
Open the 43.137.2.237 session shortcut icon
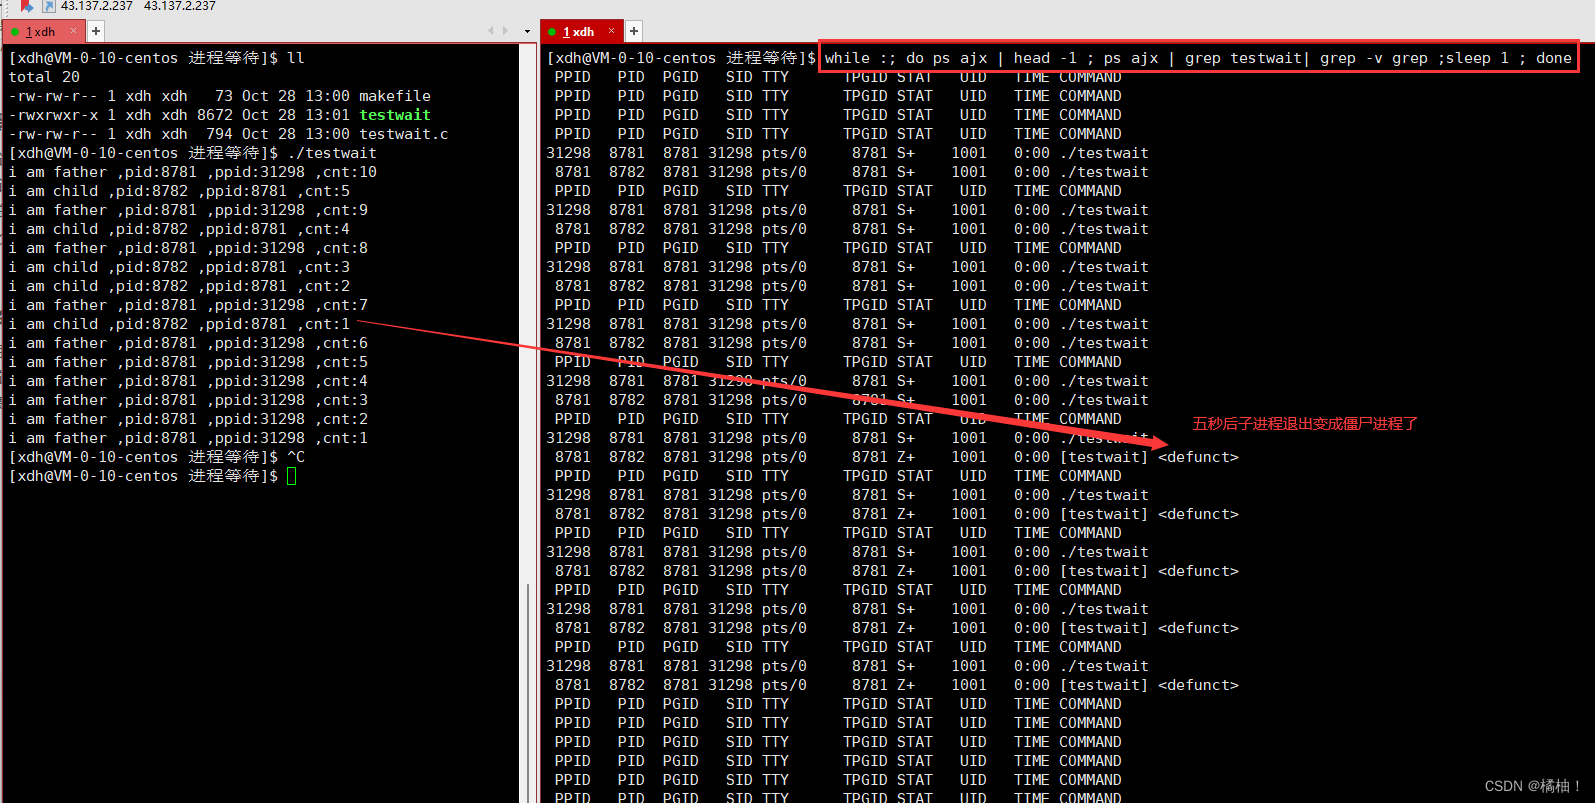48,6
